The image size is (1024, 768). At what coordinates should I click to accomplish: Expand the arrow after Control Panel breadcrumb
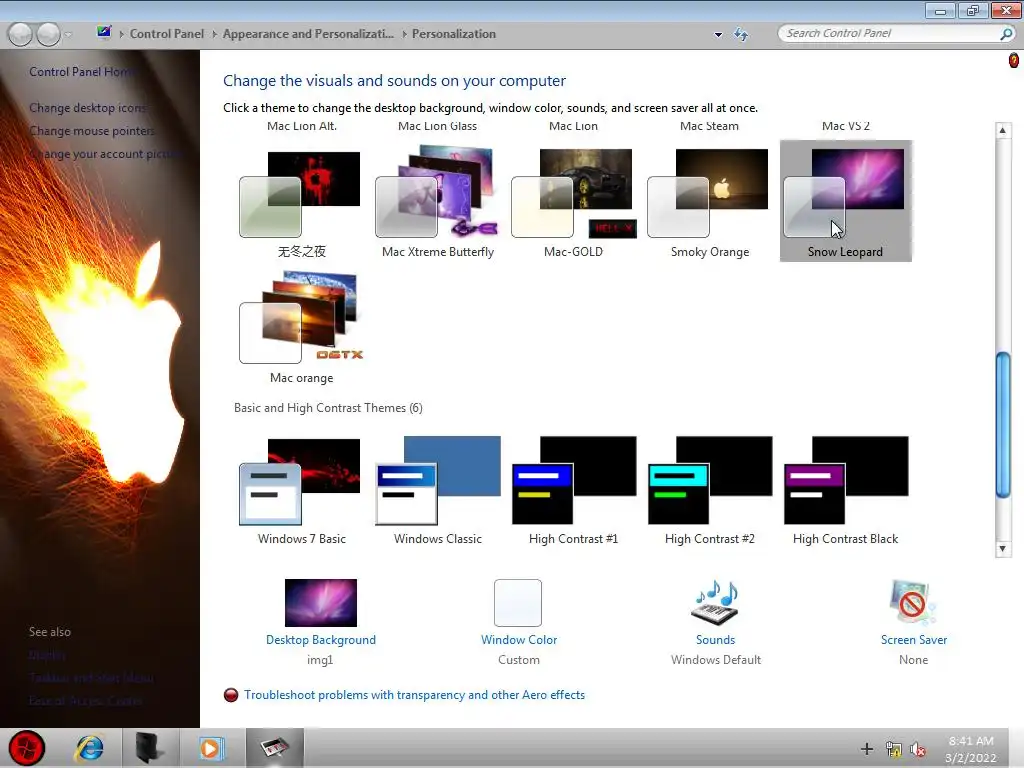pos(214,34)
